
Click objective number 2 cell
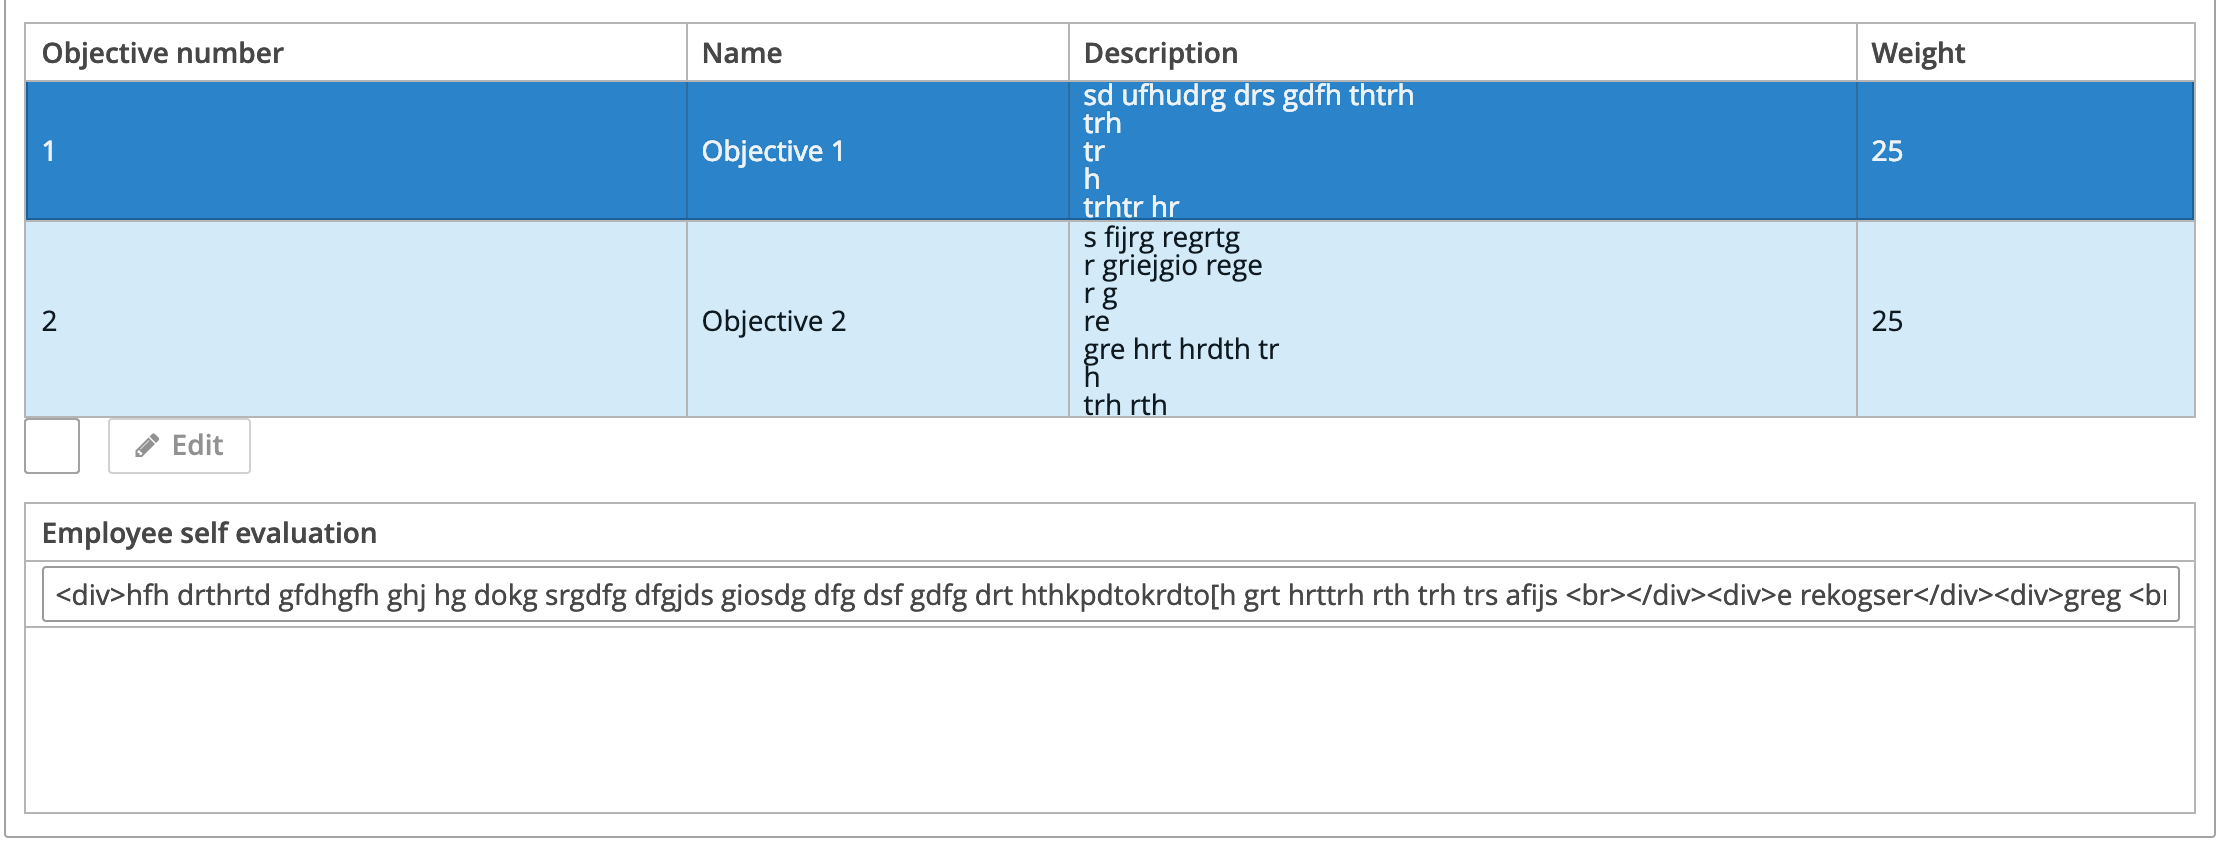356,320
